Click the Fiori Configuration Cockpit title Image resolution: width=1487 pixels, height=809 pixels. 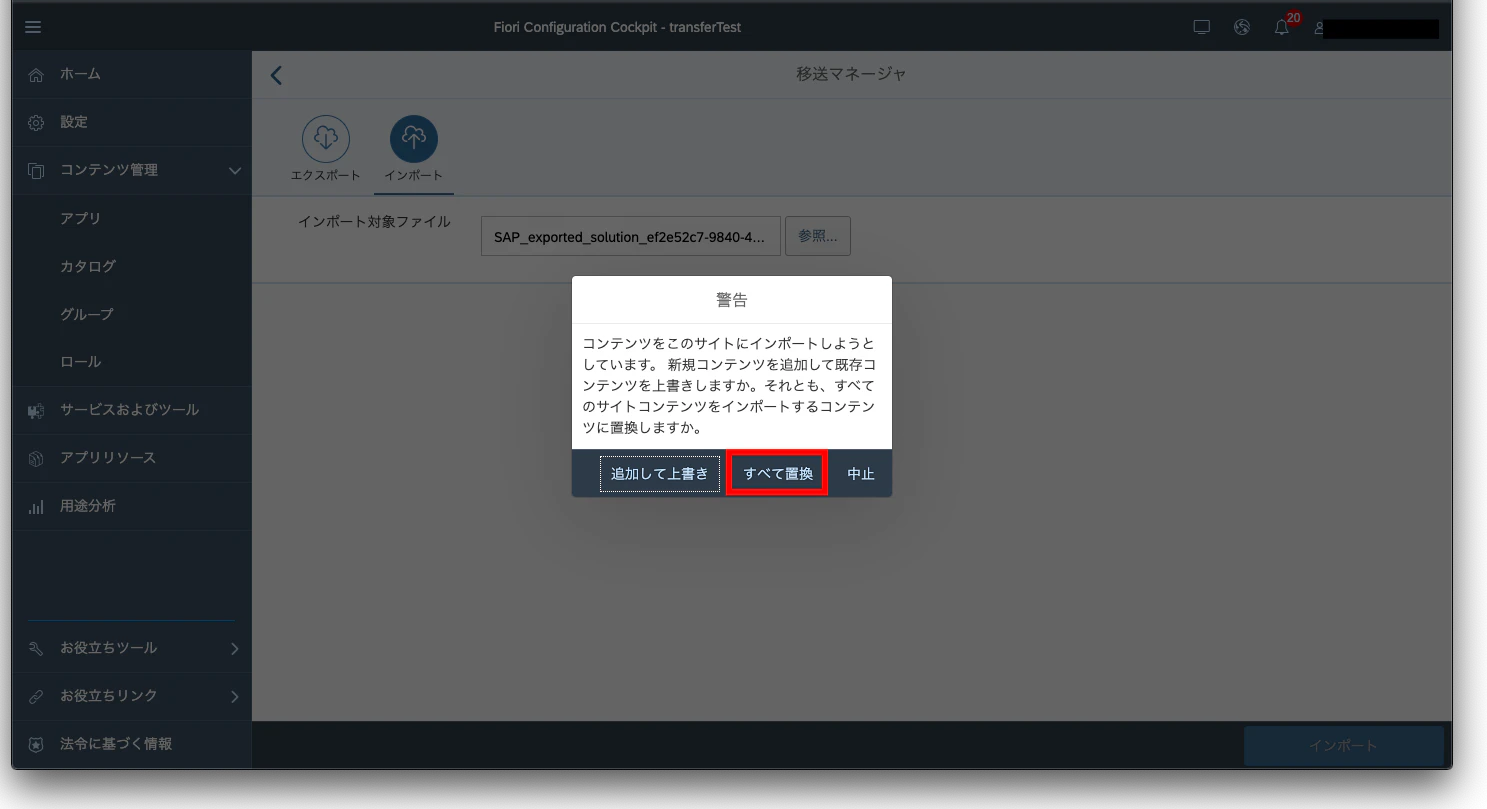pos(617,27)
